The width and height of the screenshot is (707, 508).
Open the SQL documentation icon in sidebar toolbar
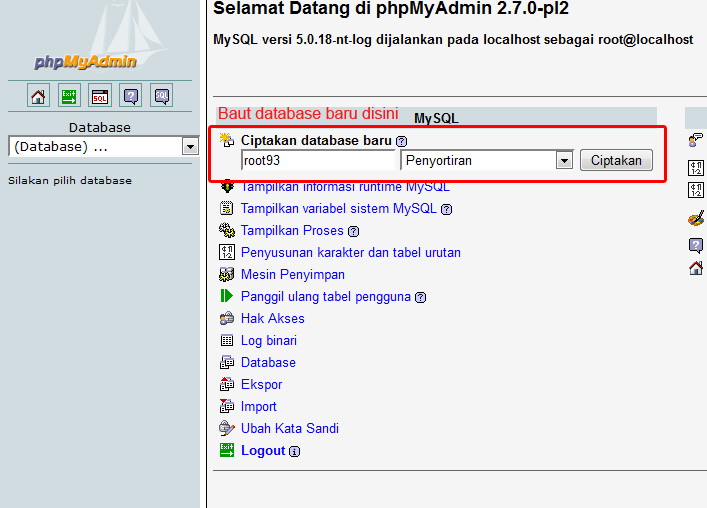point(161,96)
